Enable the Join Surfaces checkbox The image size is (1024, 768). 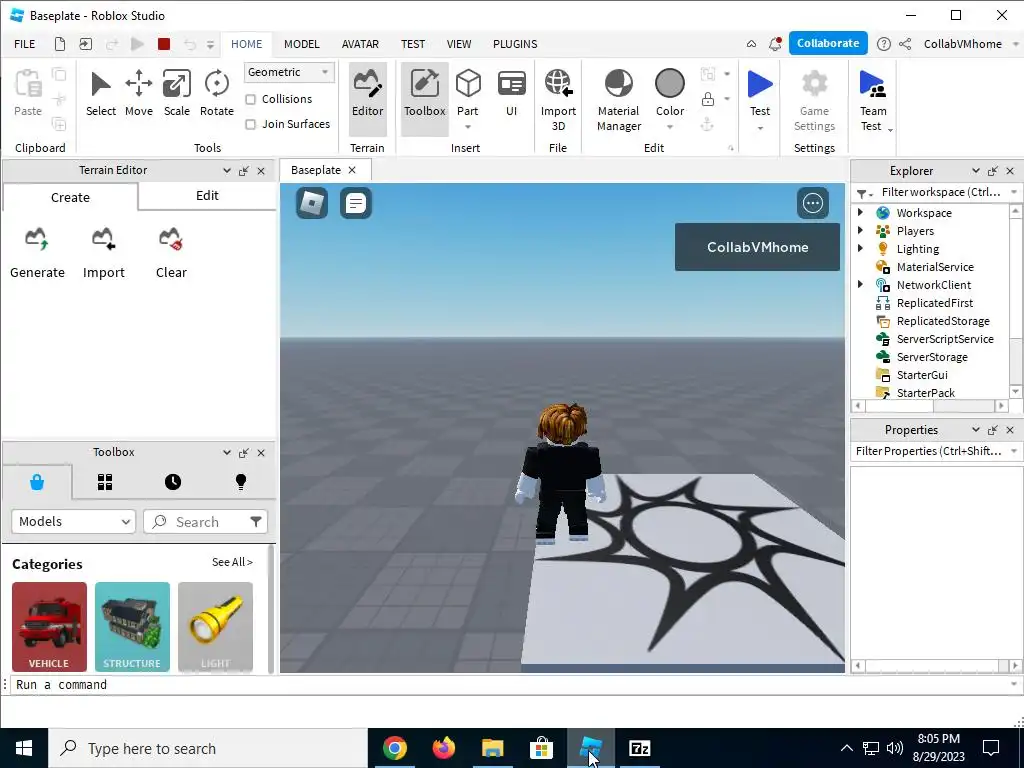[250, 124]
